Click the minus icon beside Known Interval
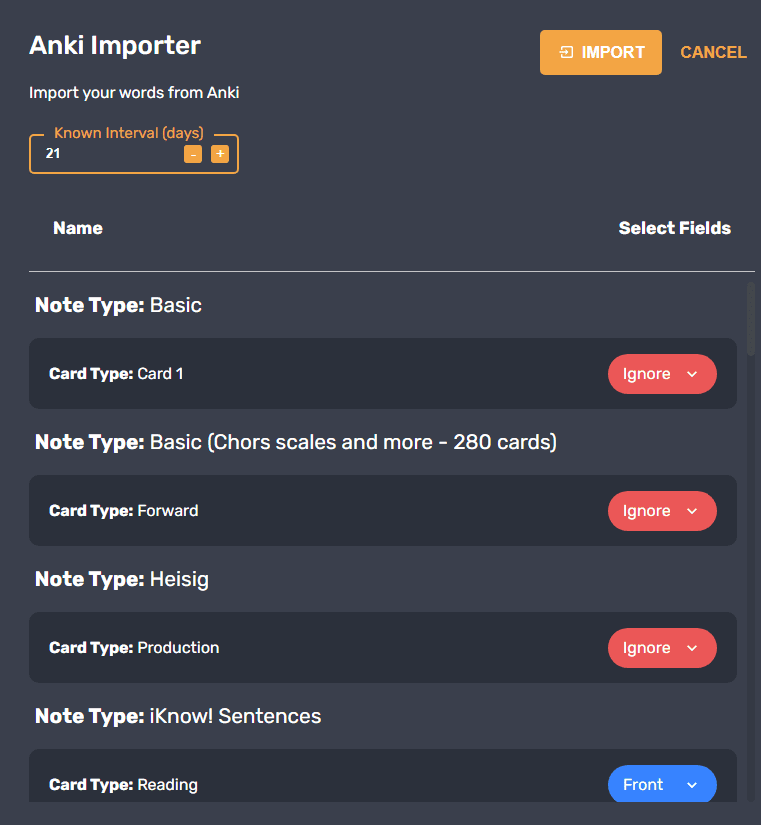The image size is (761, 825). click(x=193, y=154)
